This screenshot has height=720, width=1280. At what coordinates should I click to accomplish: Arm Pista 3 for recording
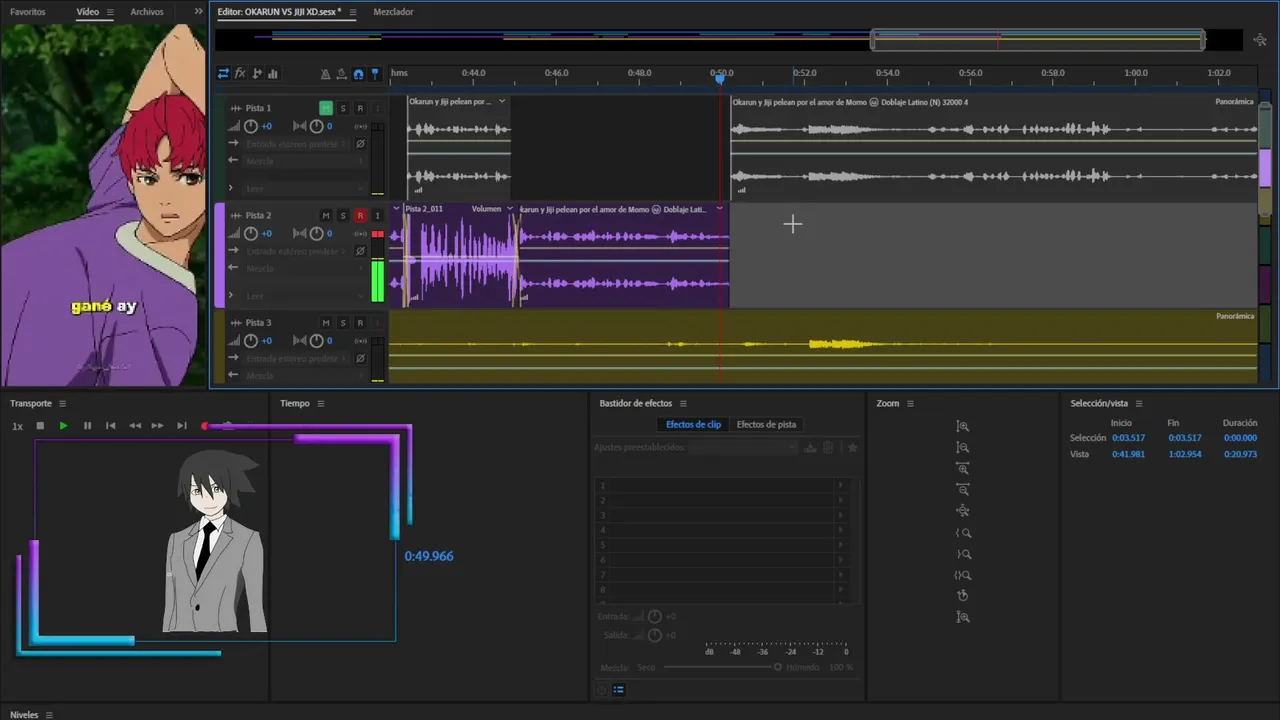click(360, 323)
